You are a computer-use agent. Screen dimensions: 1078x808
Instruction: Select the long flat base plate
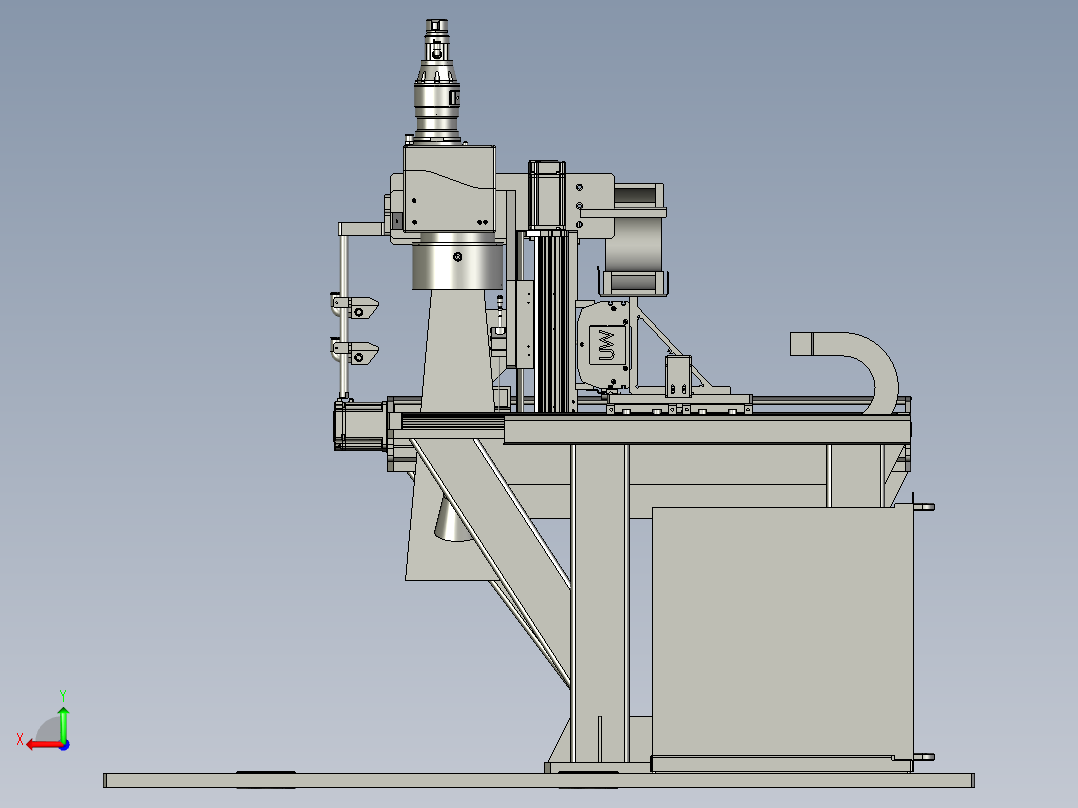tap(539, 780)
